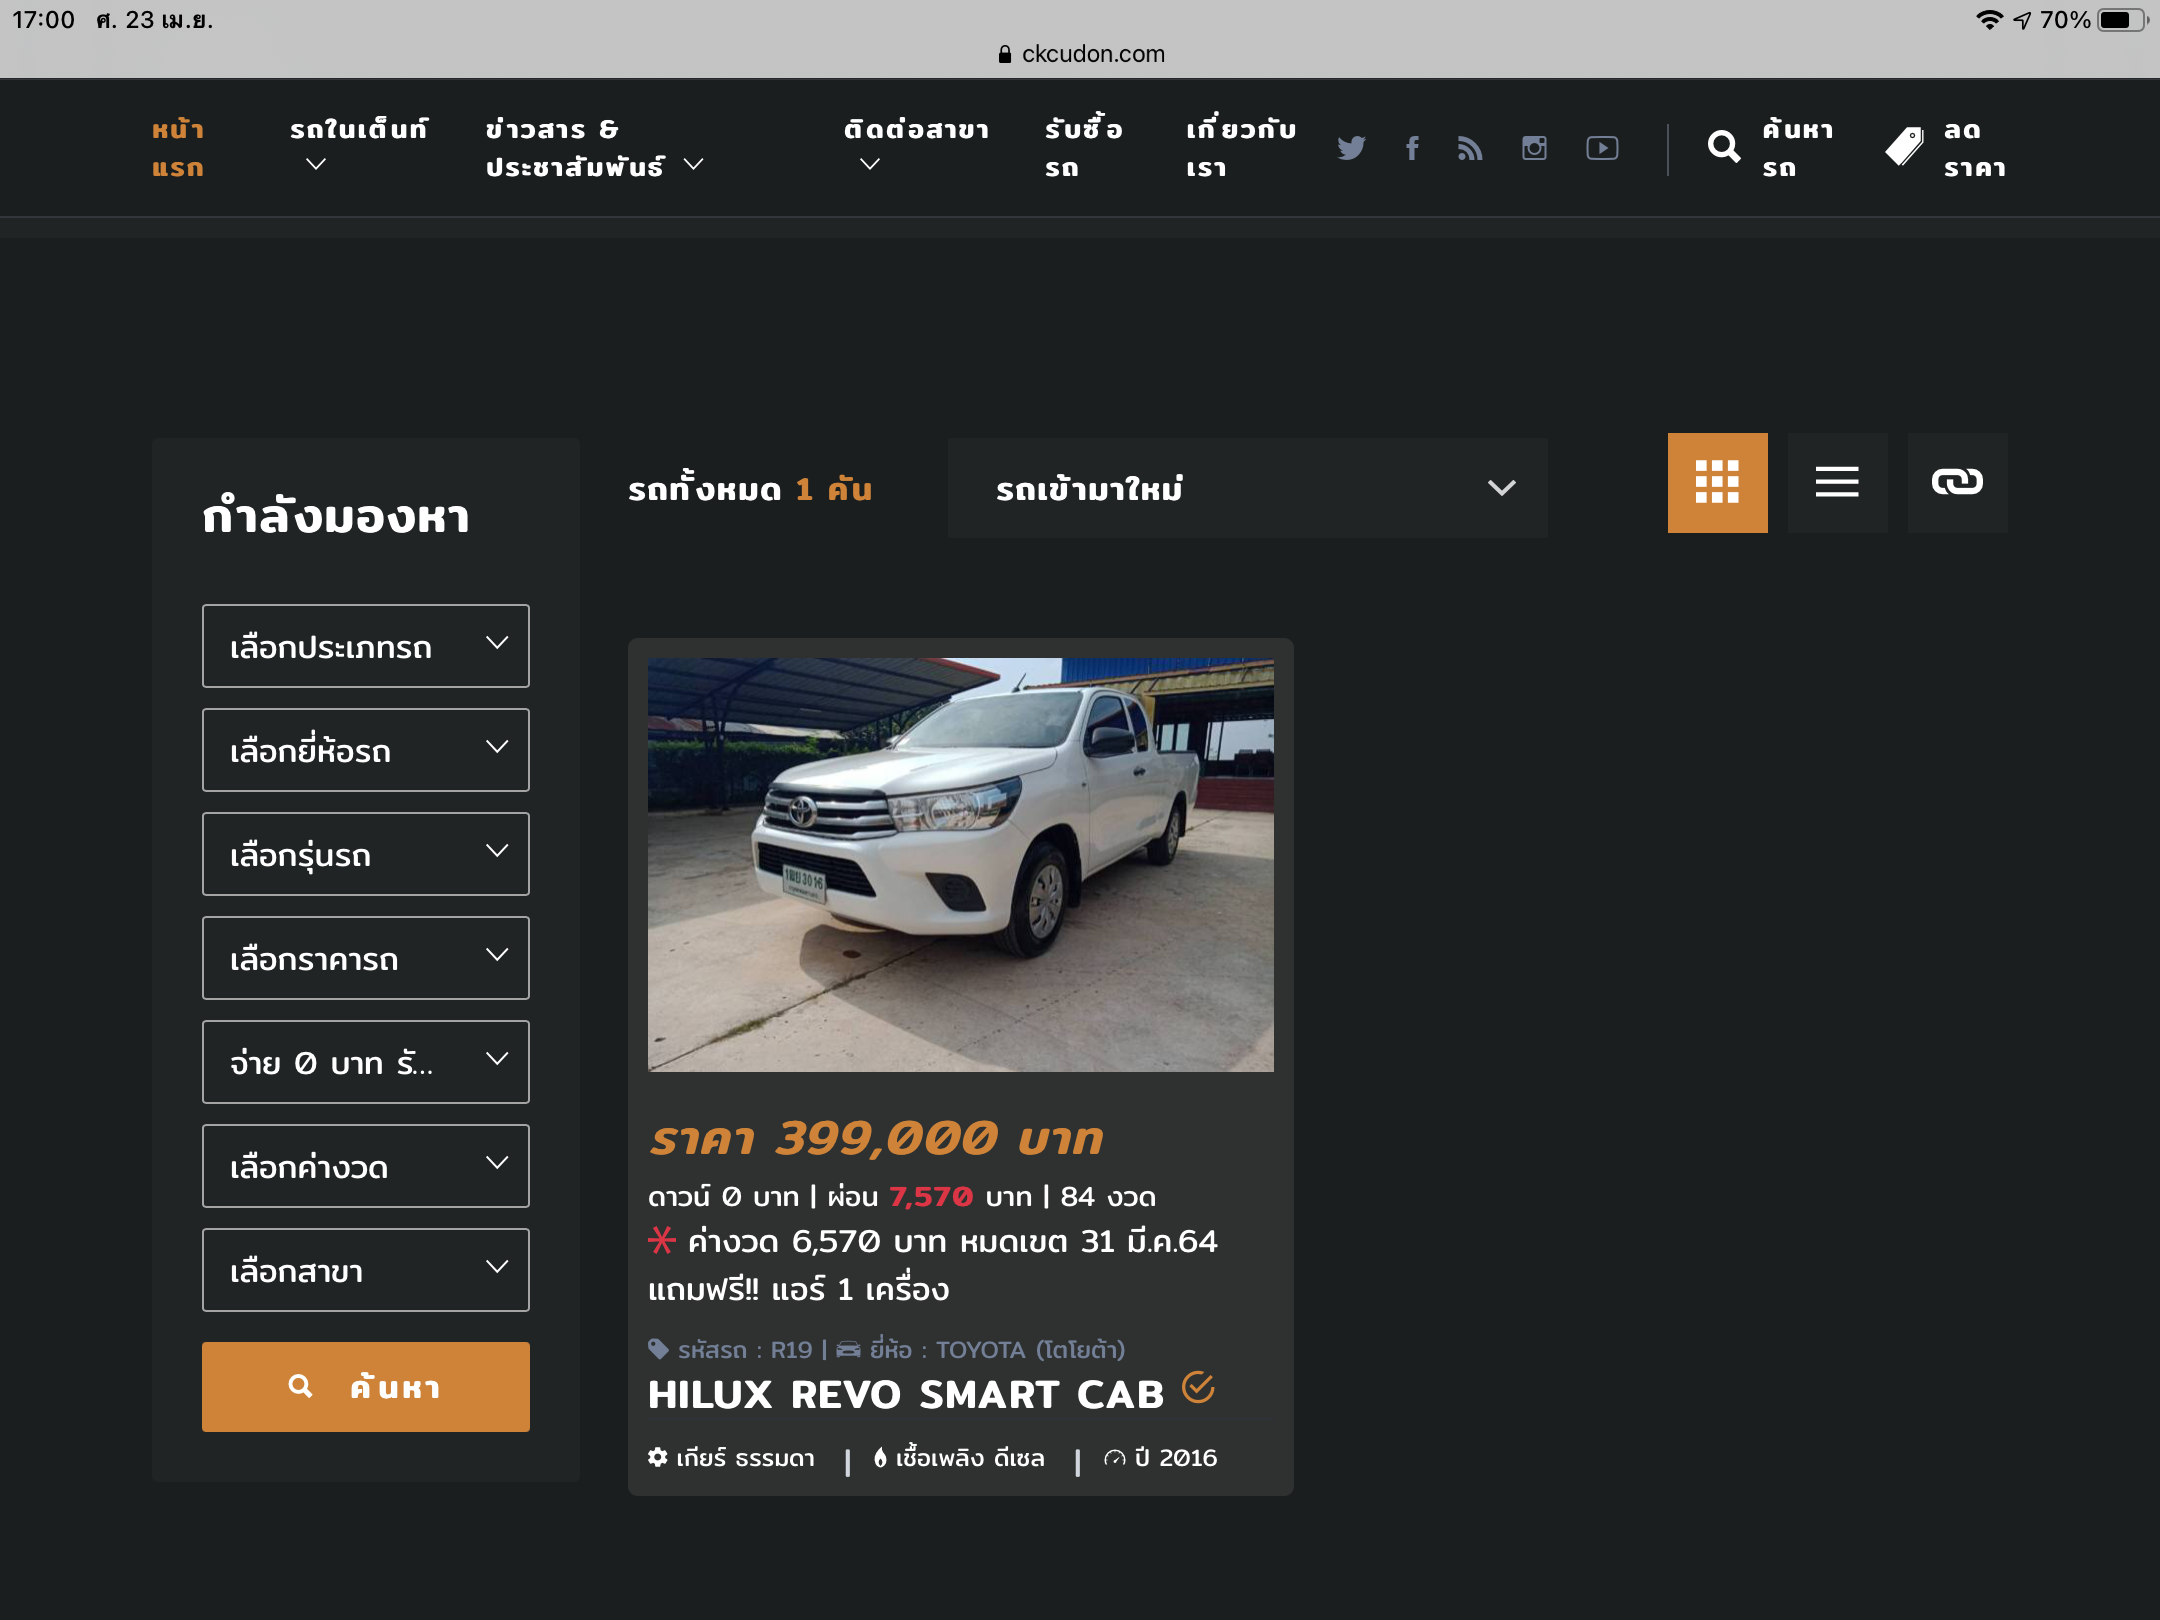
Task: Open the HILUX REVO SMART CAB link
Action: tap(906, 1395)
